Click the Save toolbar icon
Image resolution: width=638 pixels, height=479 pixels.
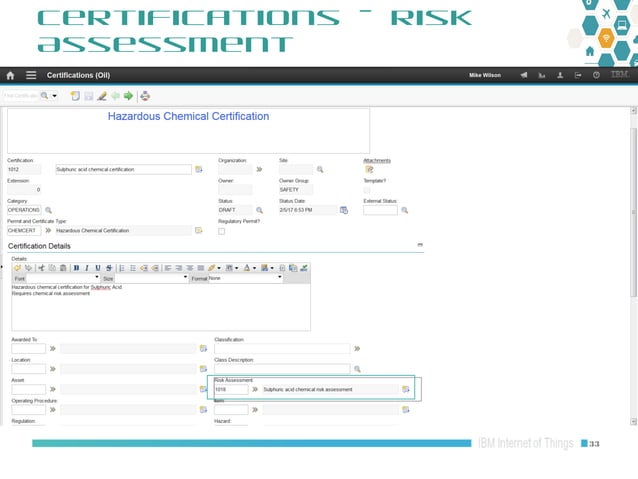(x=89, y=96)
